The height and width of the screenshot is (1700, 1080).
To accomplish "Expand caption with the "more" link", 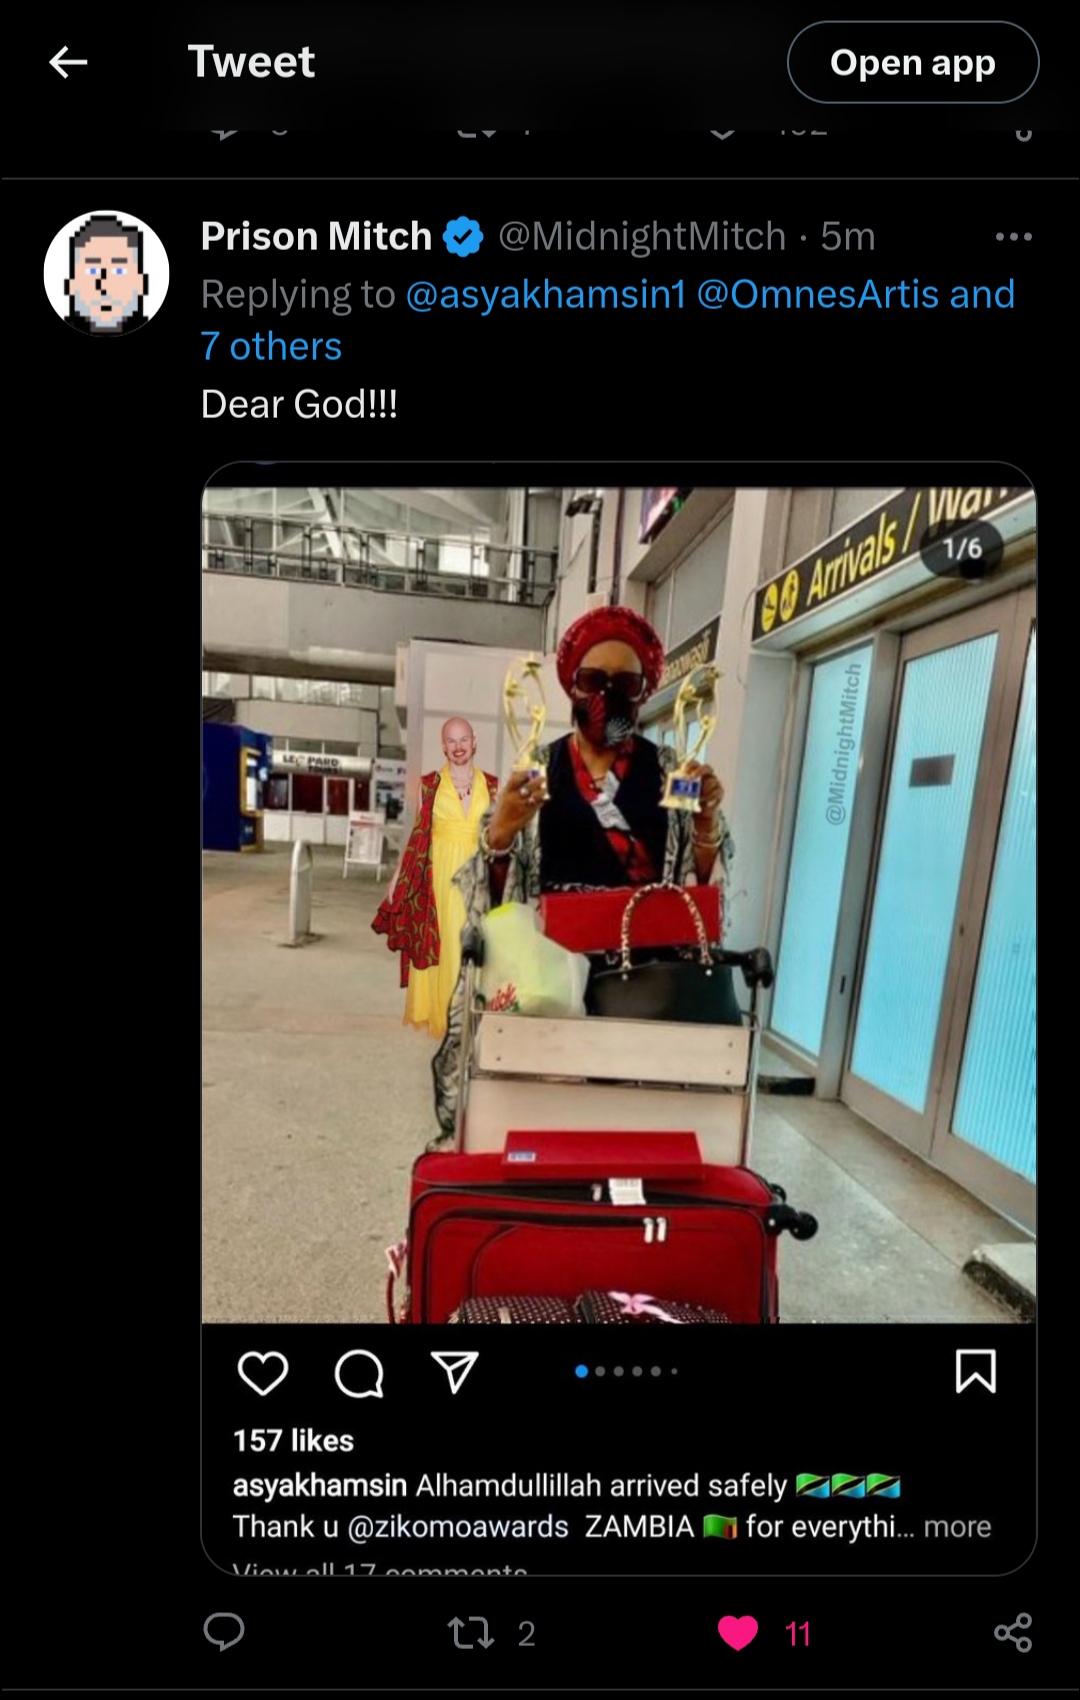I will tap(957, 1527).
